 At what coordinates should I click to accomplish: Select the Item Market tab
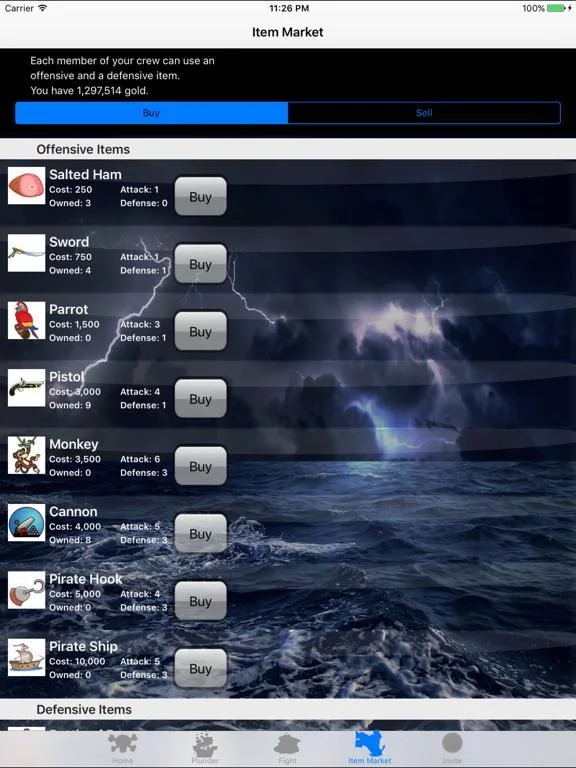[x=370, y=749]
